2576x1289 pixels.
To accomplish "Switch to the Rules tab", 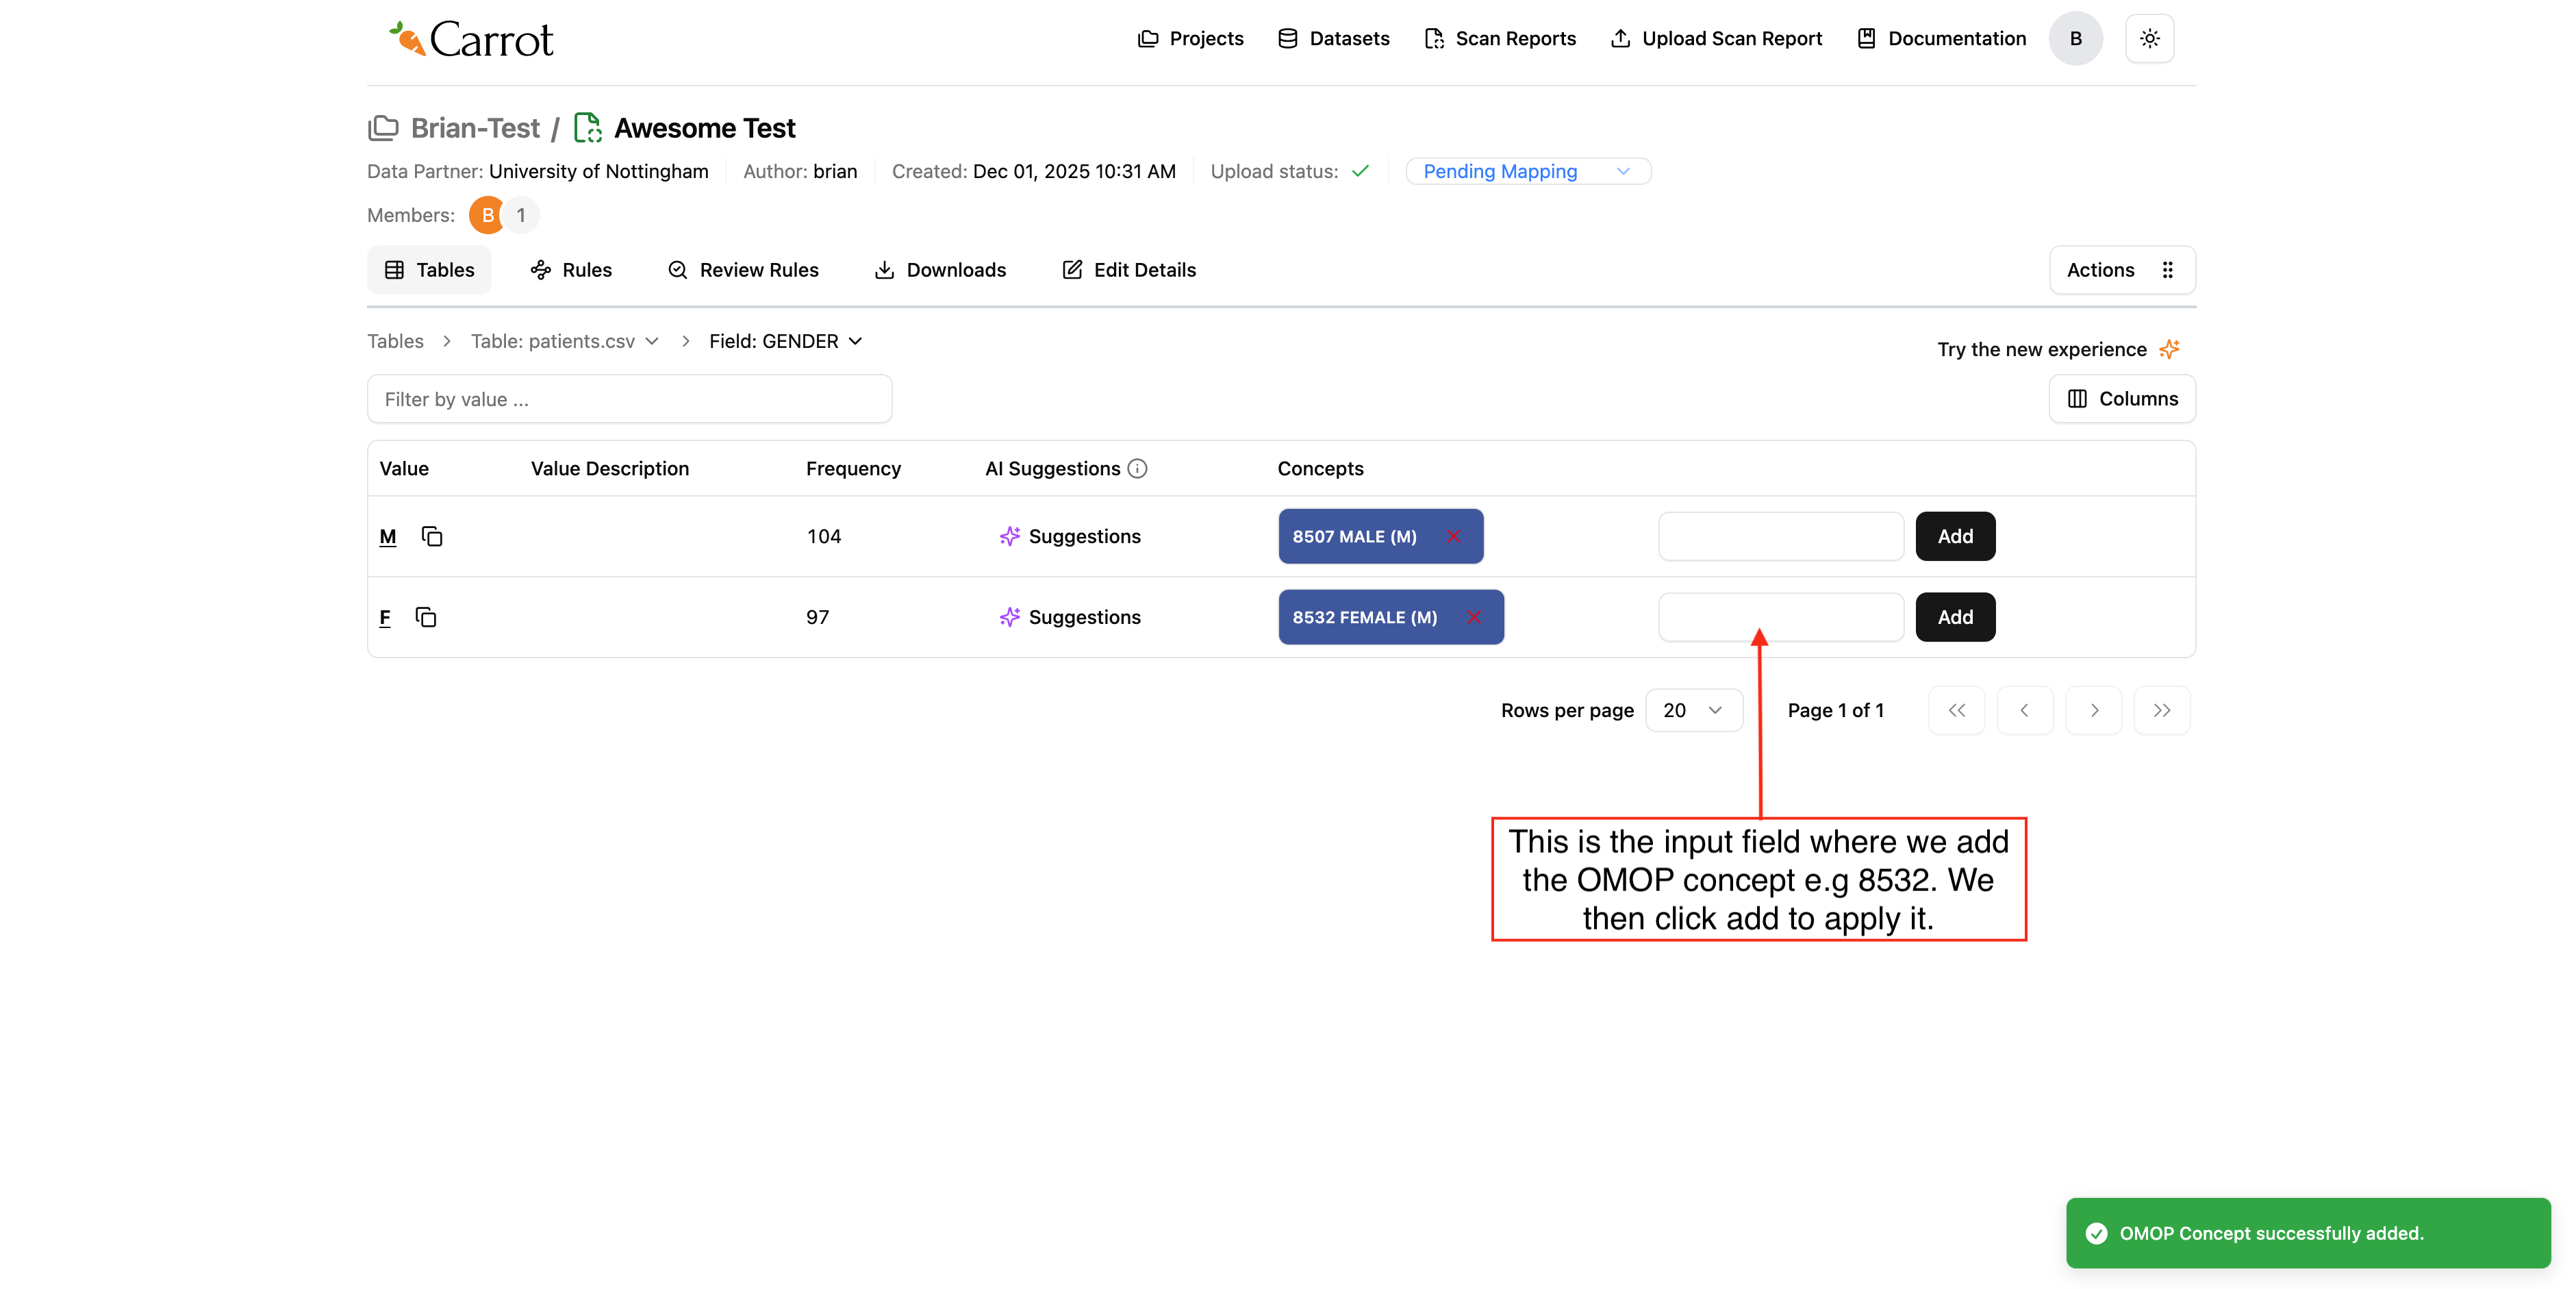I will tap(571, 270).
